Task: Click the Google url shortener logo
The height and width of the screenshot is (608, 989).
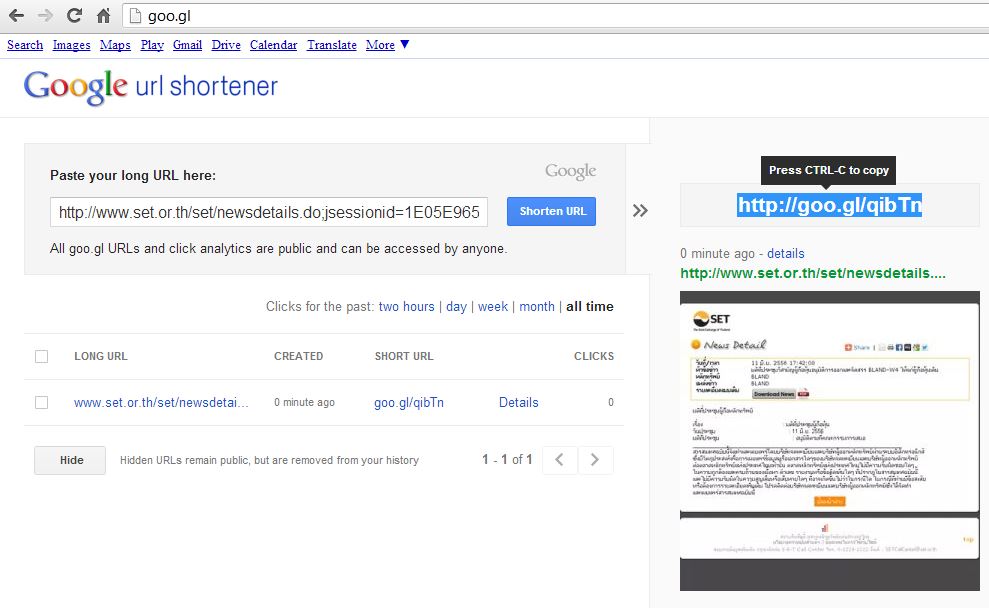Action: [151, 86]
